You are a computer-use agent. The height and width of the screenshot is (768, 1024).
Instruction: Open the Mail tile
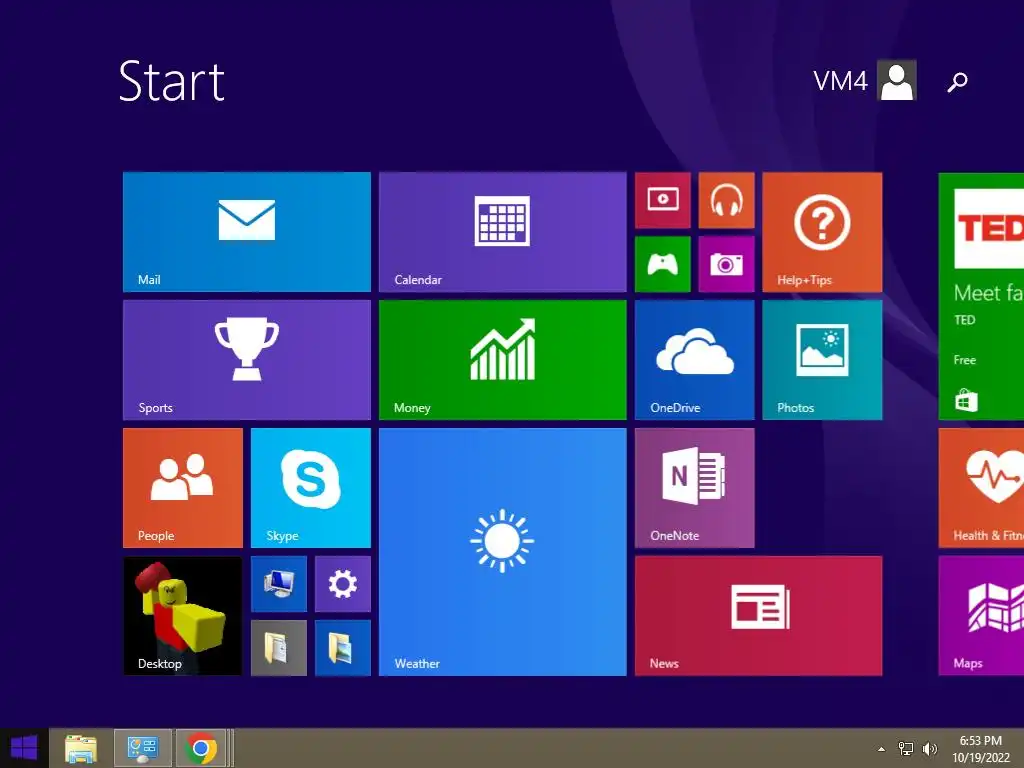247,232
